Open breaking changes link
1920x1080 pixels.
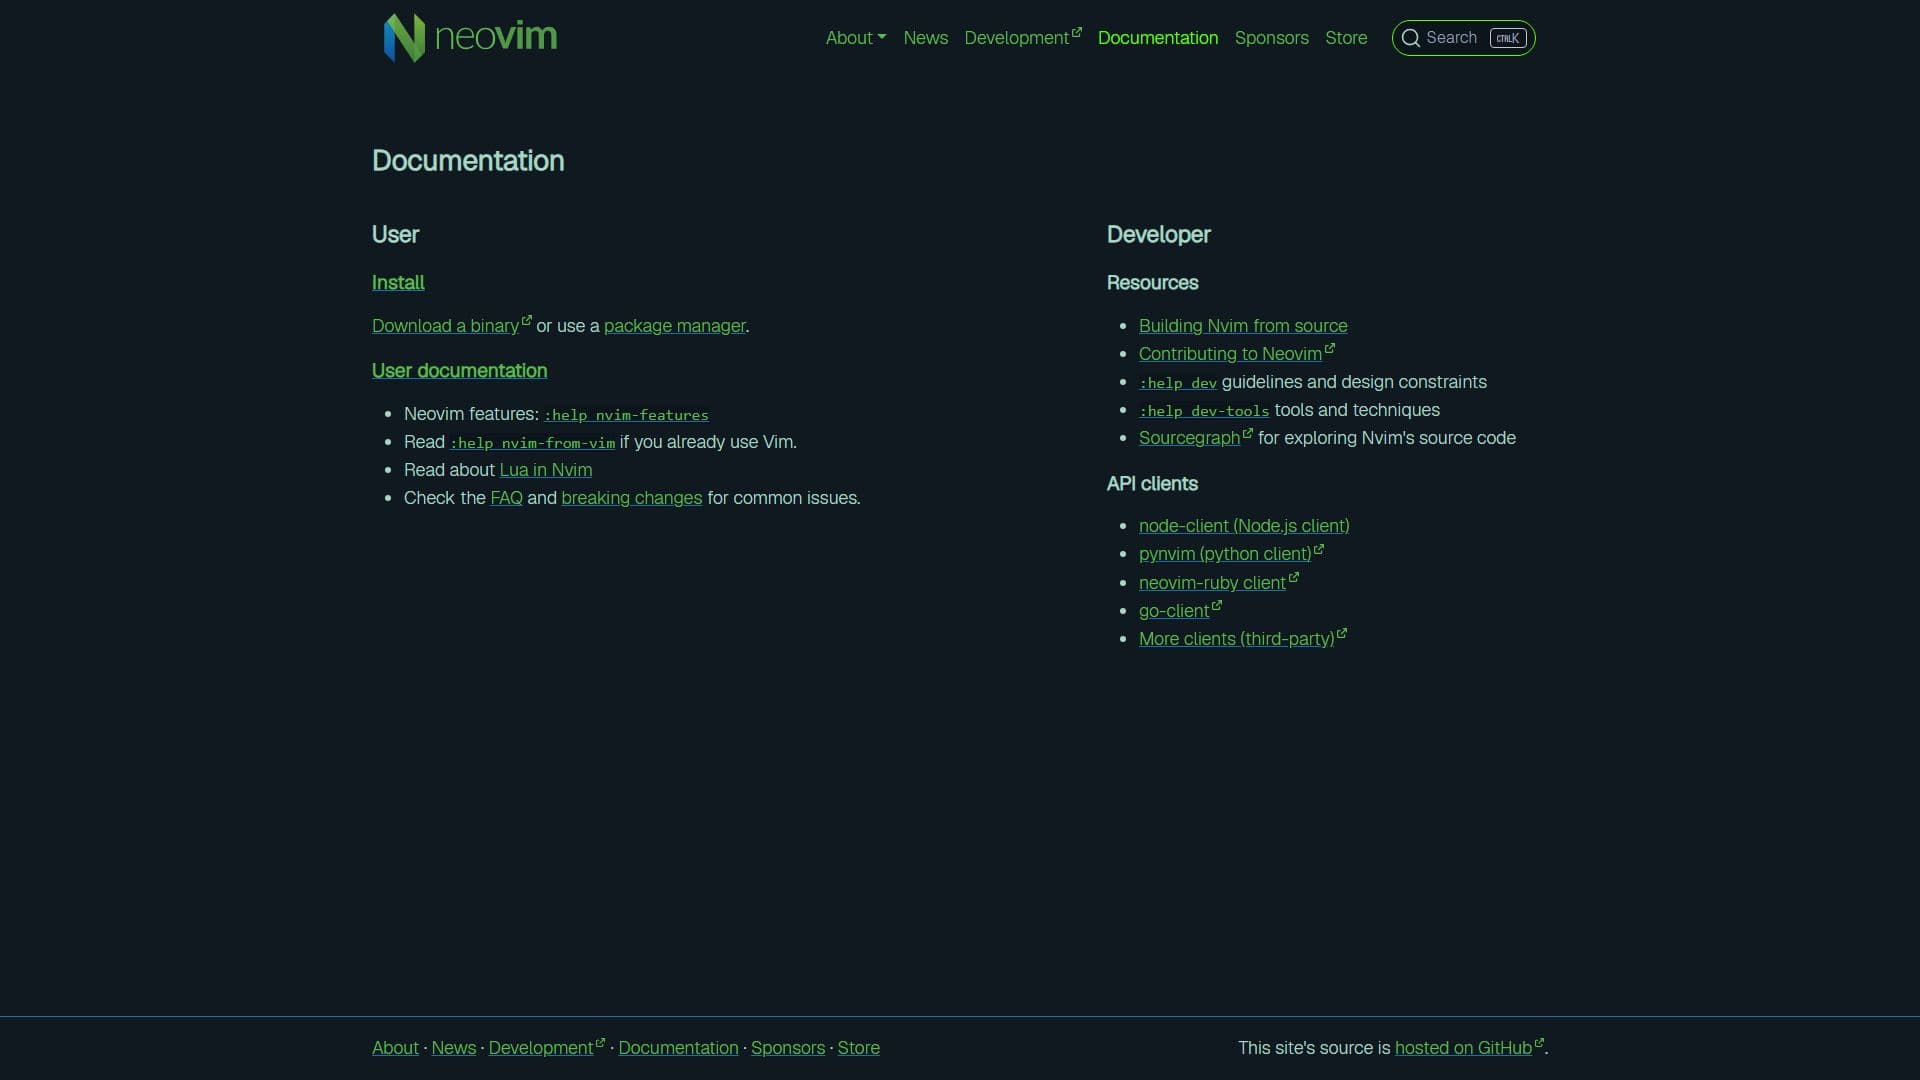[632, 498]
